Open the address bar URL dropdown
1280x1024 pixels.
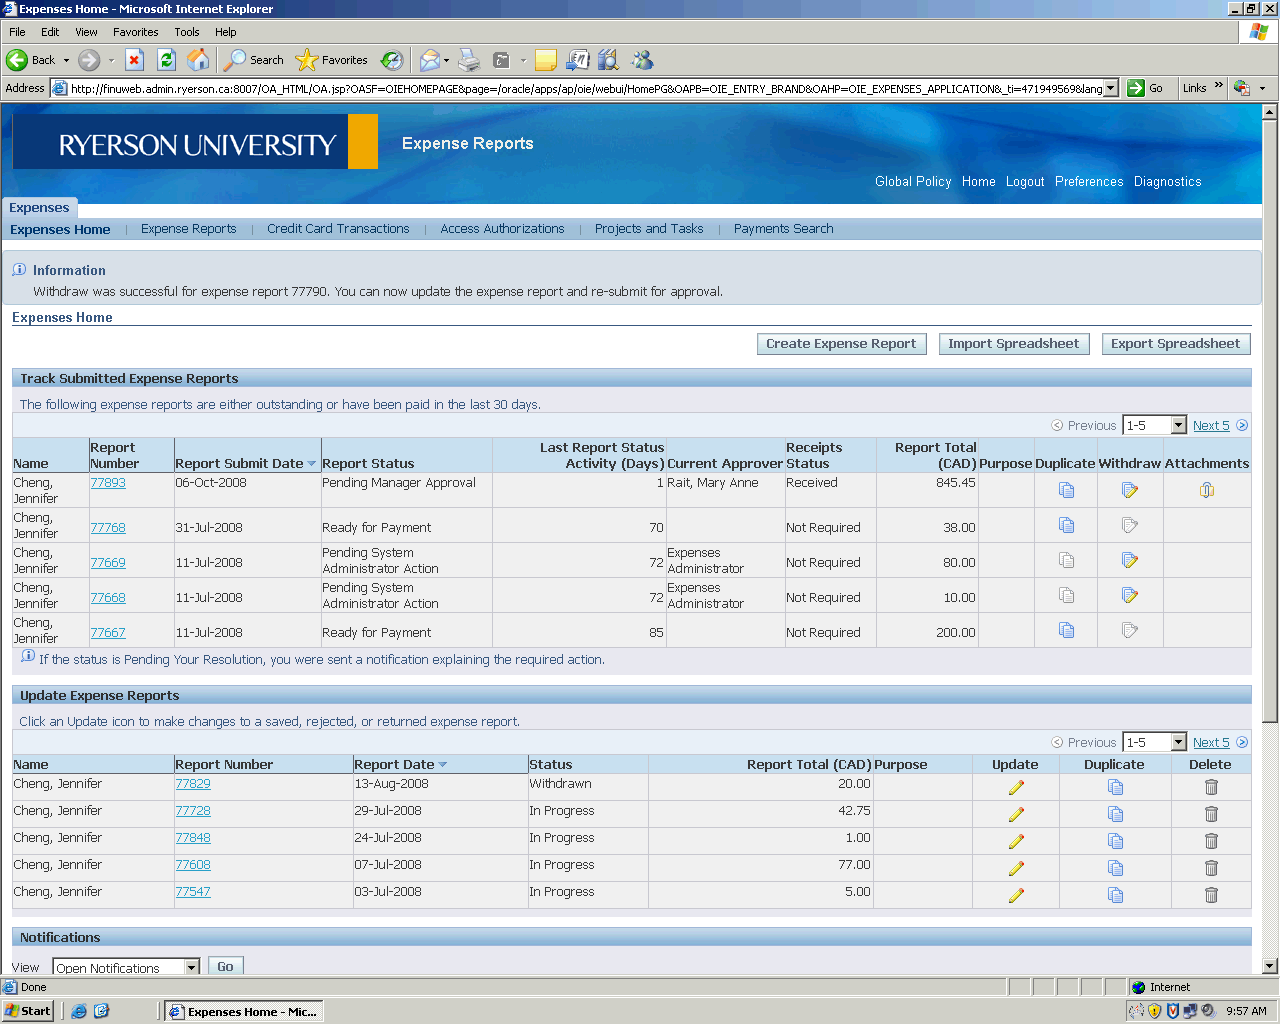[x=1110, y=88]
